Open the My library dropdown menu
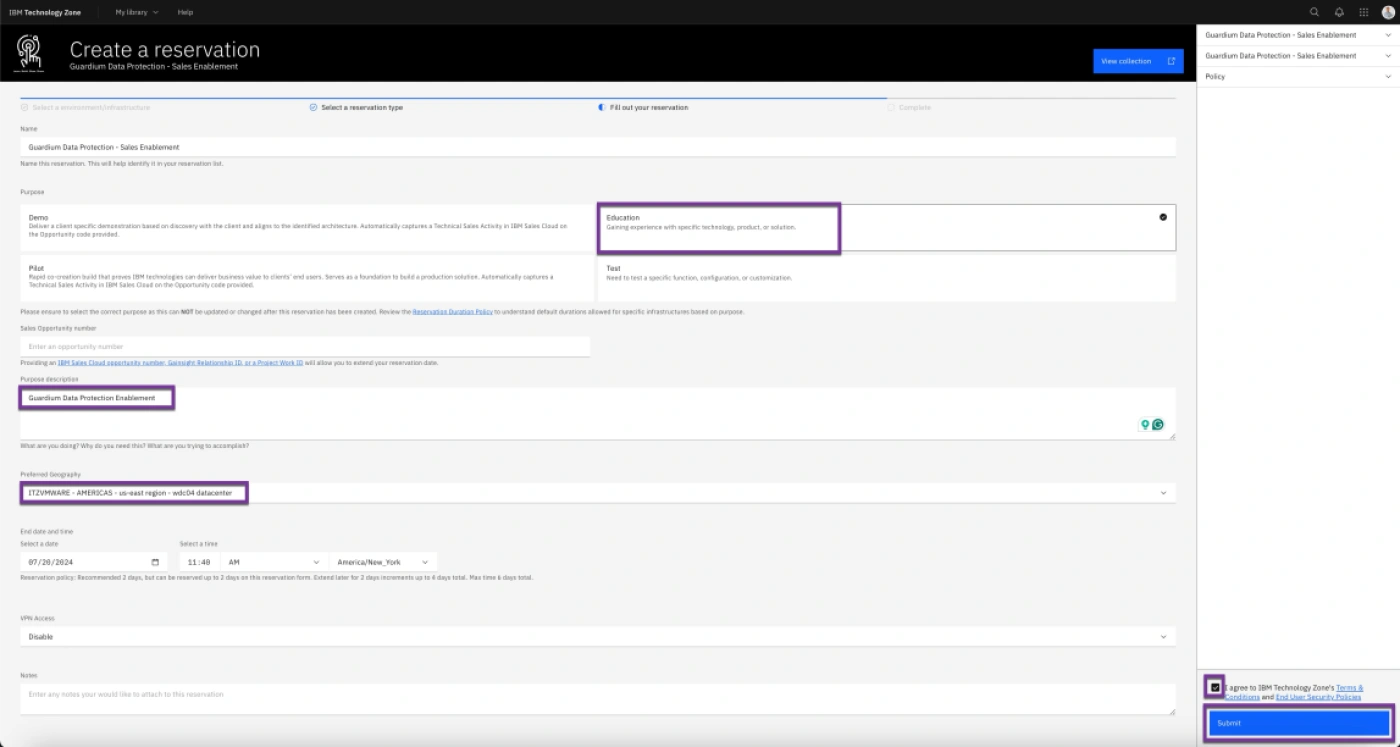Viewport: 1400px width, 747px height. (136, 12)
